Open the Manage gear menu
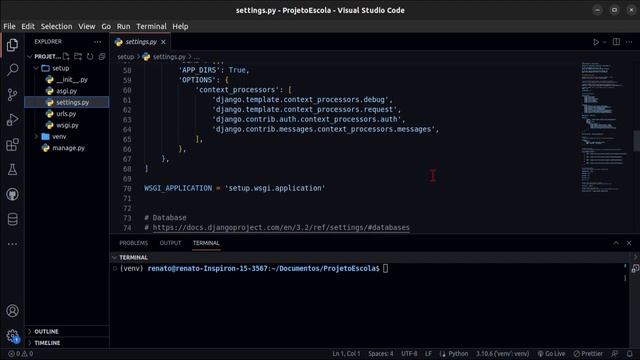 point(12,336)
